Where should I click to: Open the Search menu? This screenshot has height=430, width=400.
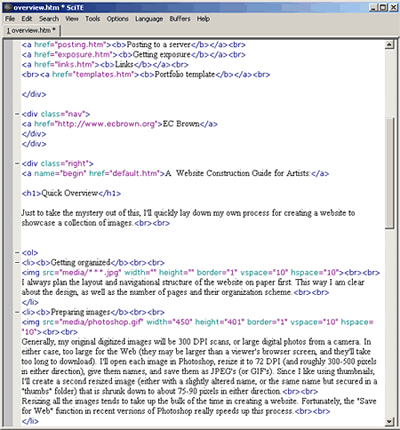49,19
